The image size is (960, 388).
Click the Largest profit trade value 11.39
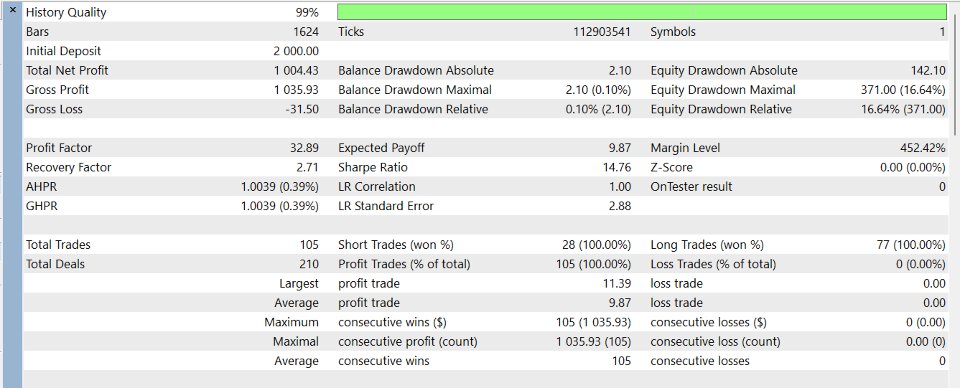click(x=617, y=283)
